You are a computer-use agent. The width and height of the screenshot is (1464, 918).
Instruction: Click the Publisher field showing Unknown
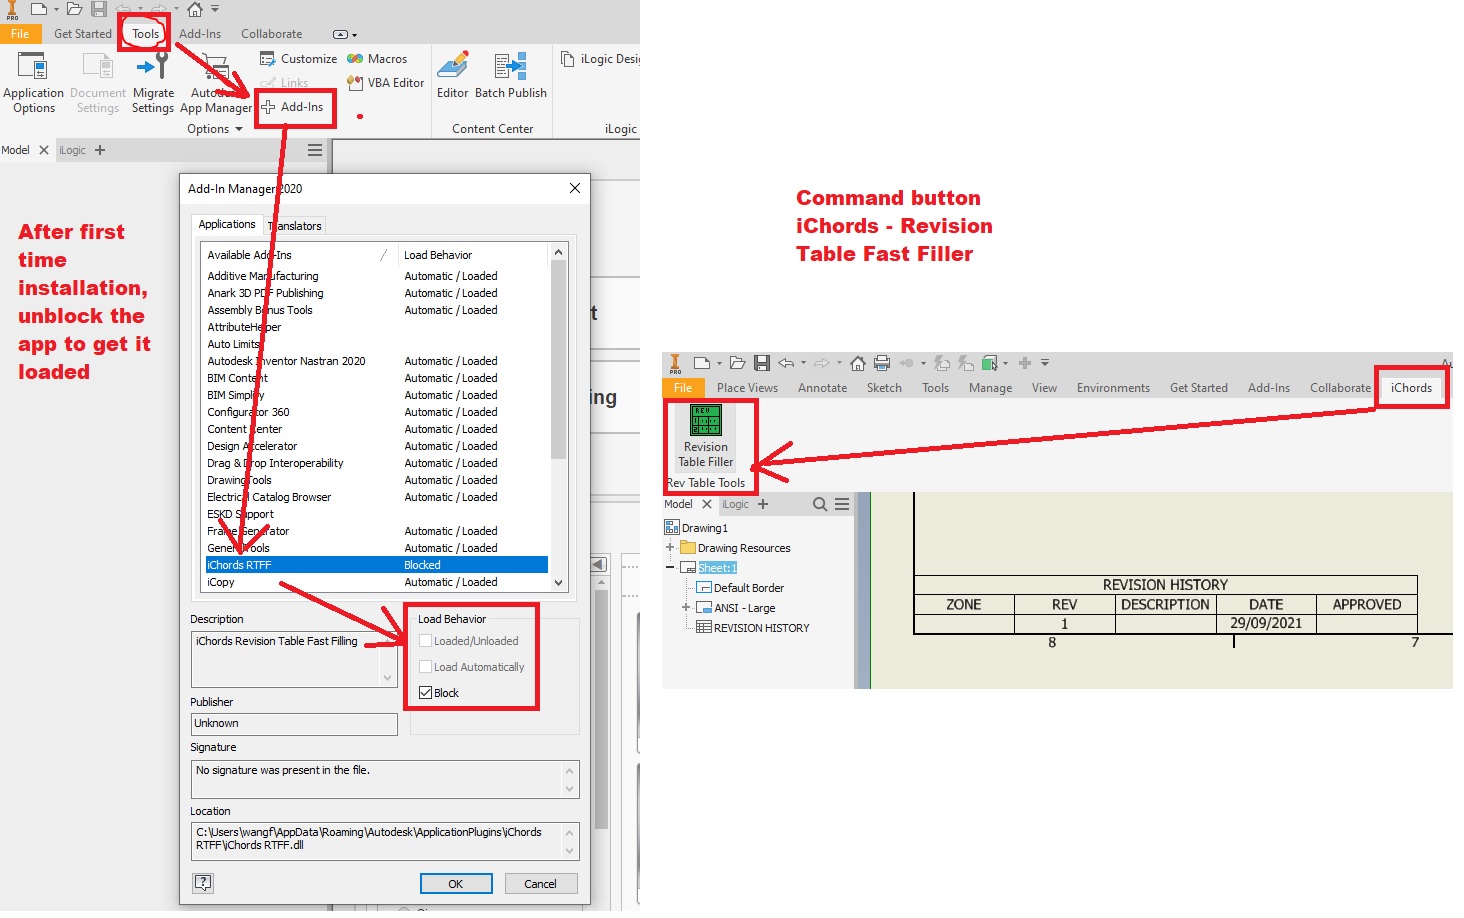coord(294,724)
